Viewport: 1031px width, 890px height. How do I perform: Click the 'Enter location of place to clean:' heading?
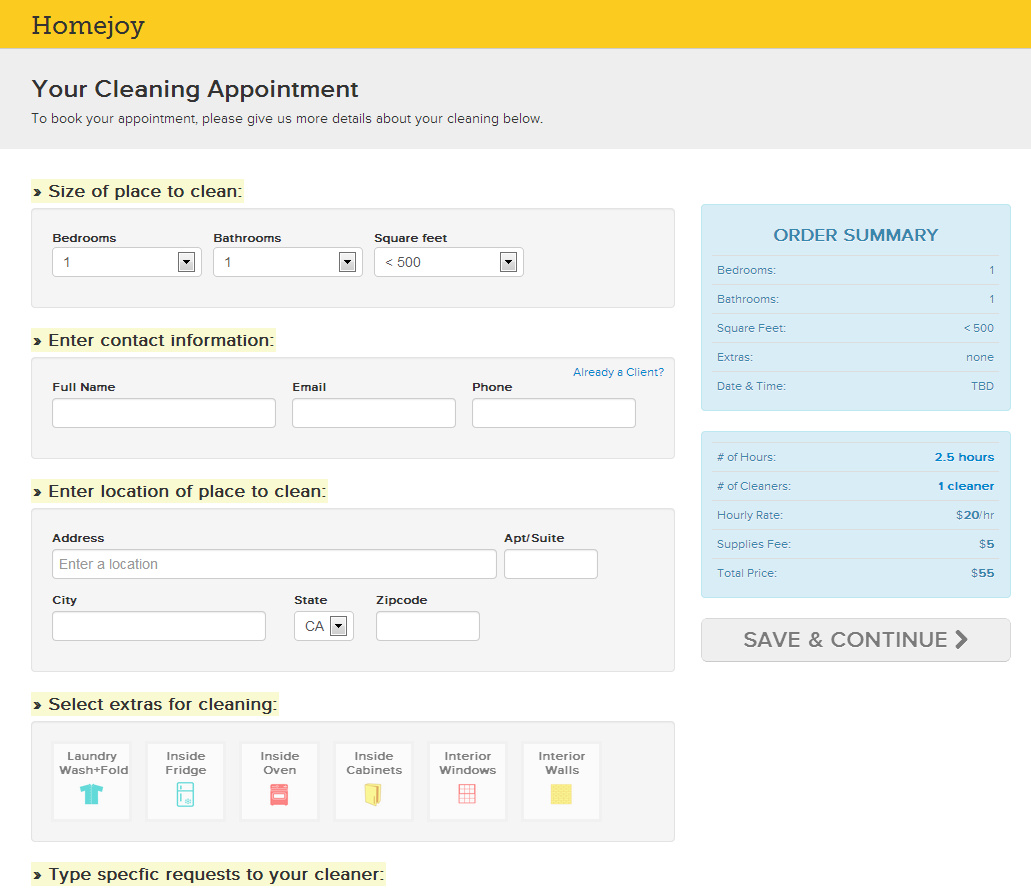(x=187, y=492)
